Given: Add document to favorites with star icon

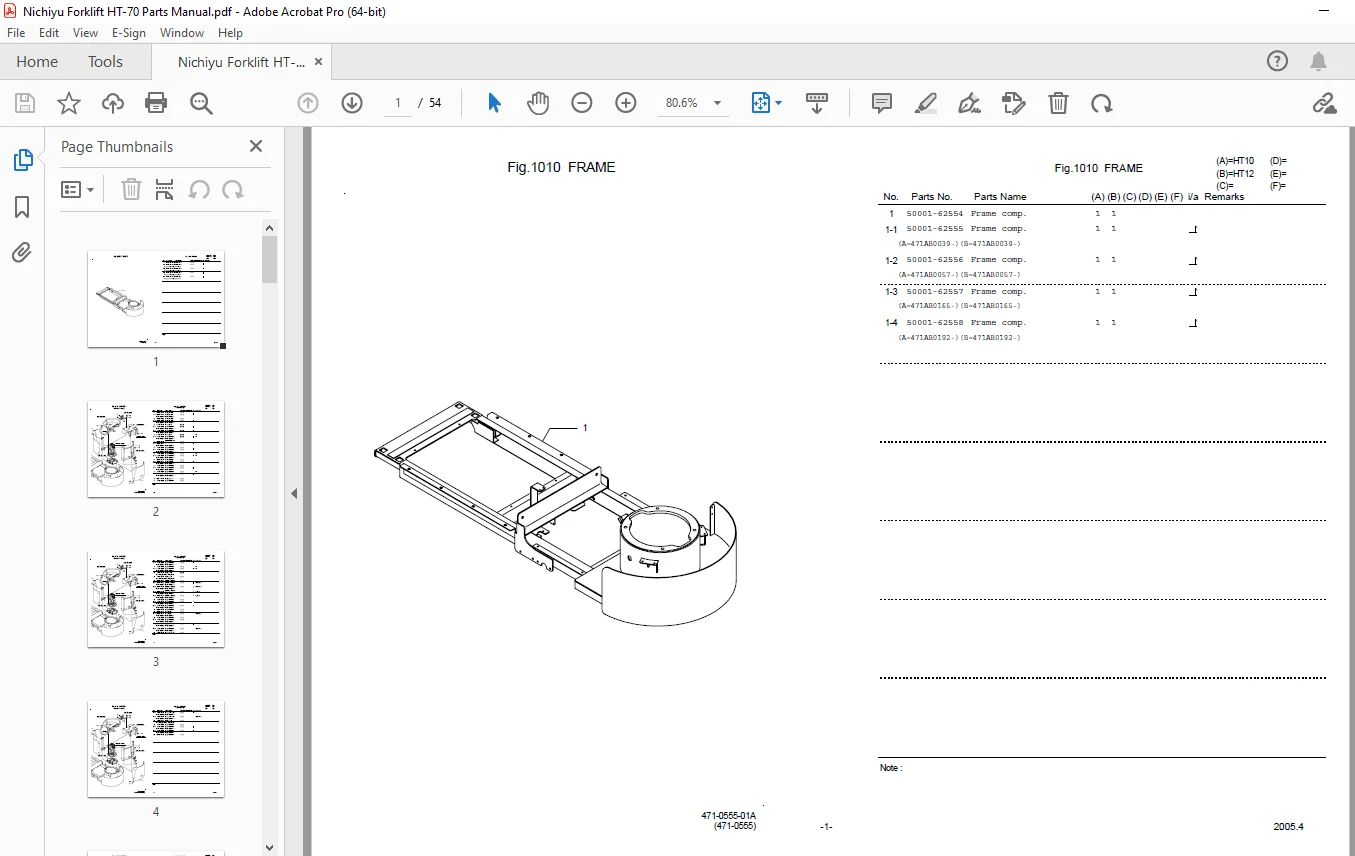Looking at the screenshot, I should 69,103.
